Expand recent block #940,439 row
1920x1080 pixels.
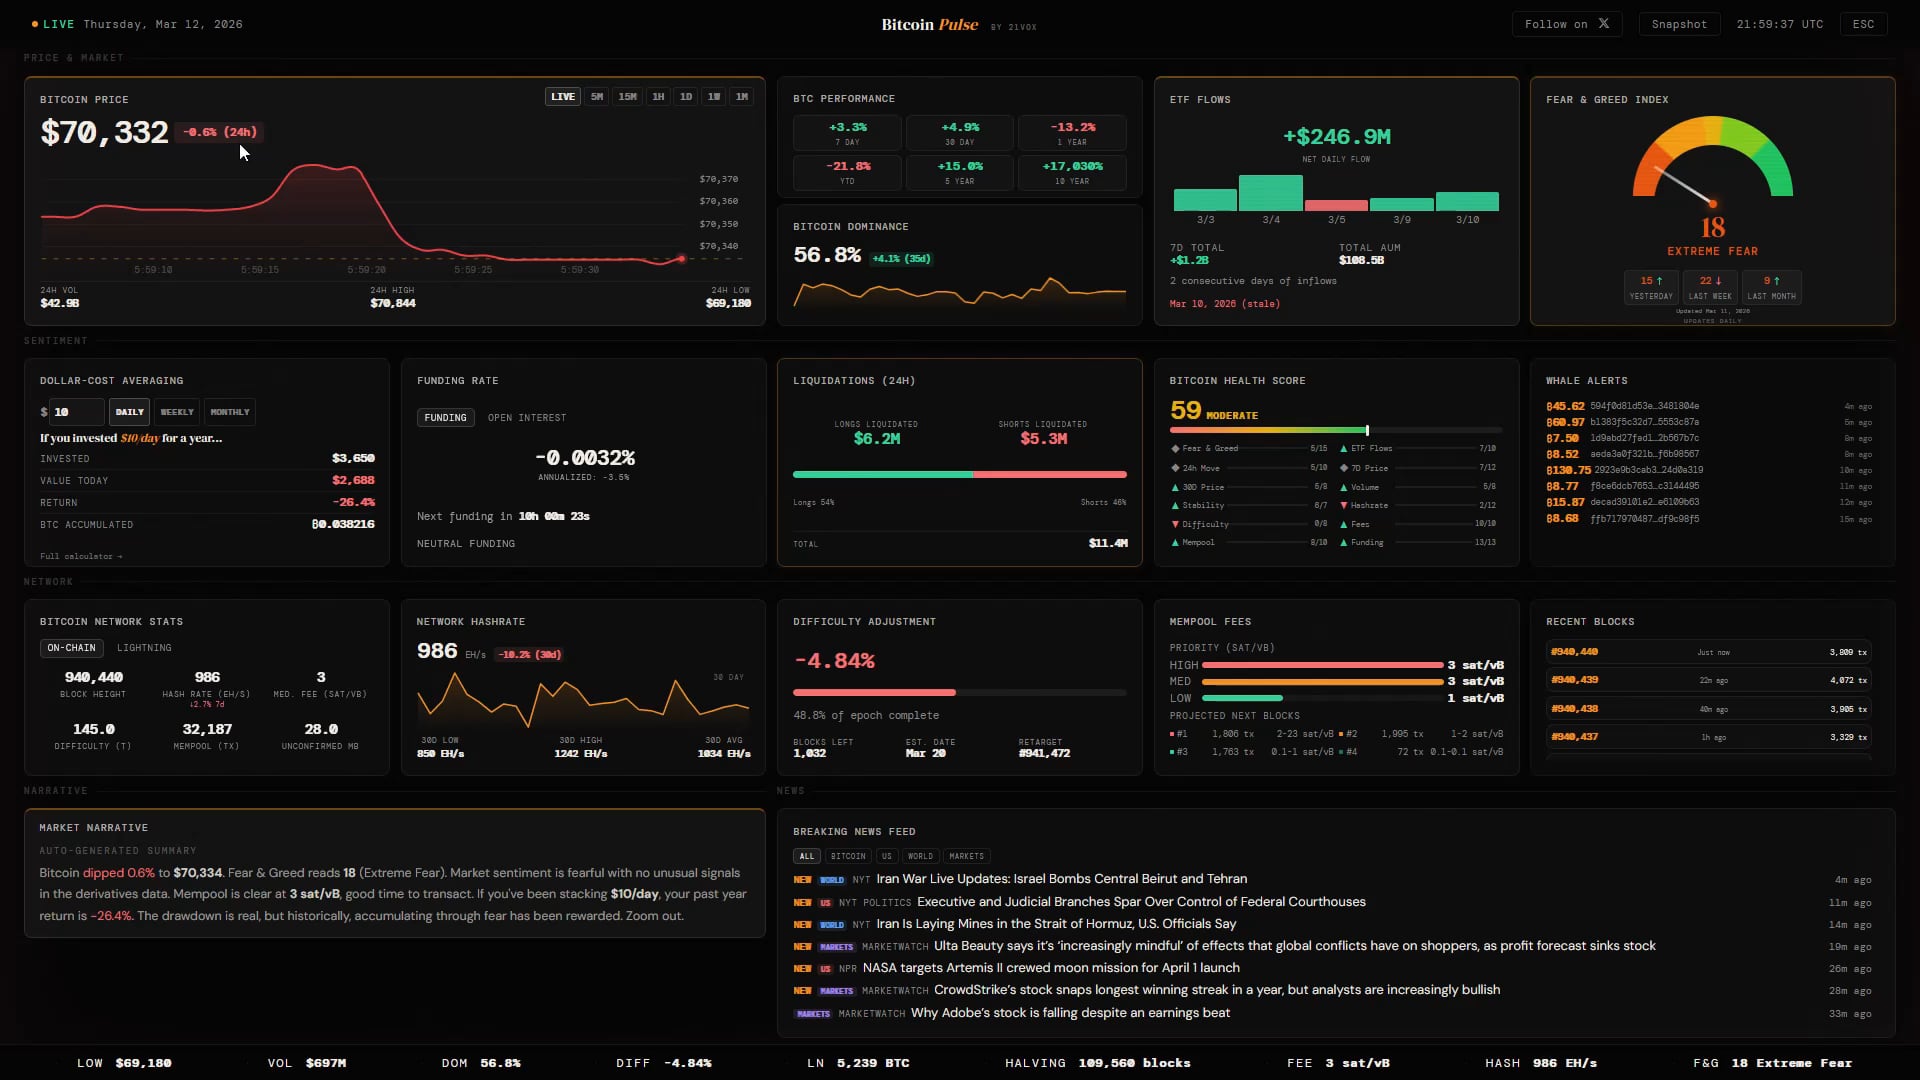[x=1708, y=680]
